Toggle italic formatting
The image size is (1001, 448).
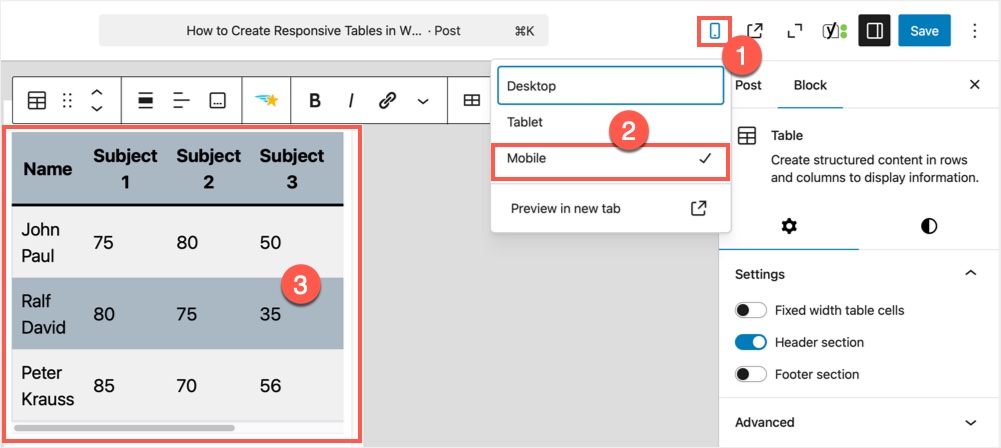tap(350, 100)
